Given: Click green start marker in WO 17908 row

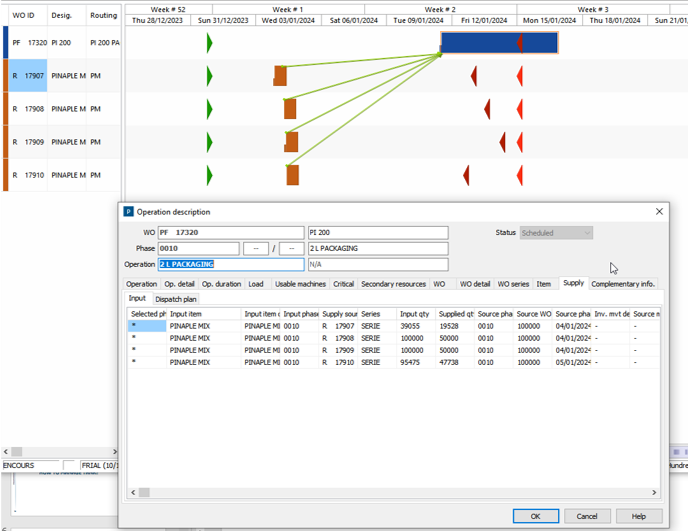Looking at the screenshot, I should 209,109.
